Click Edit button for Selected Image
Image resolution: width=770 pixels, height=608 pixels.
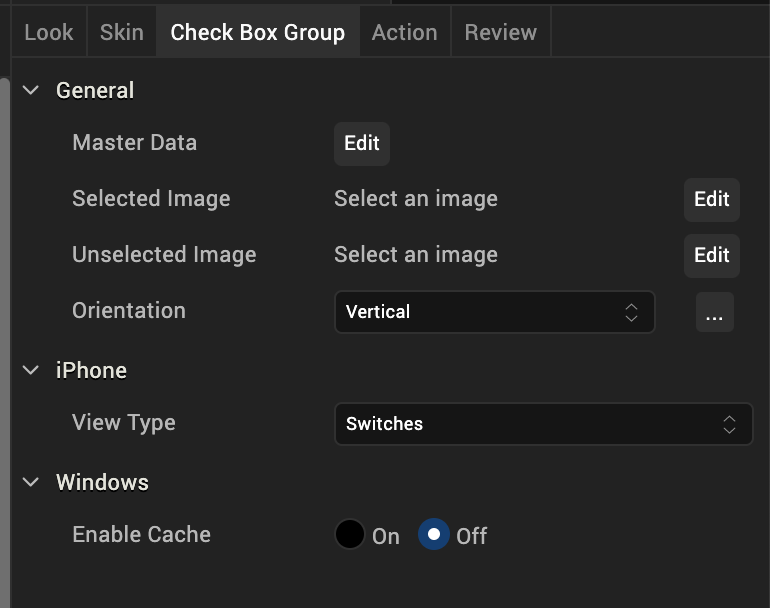pos(711,199)
